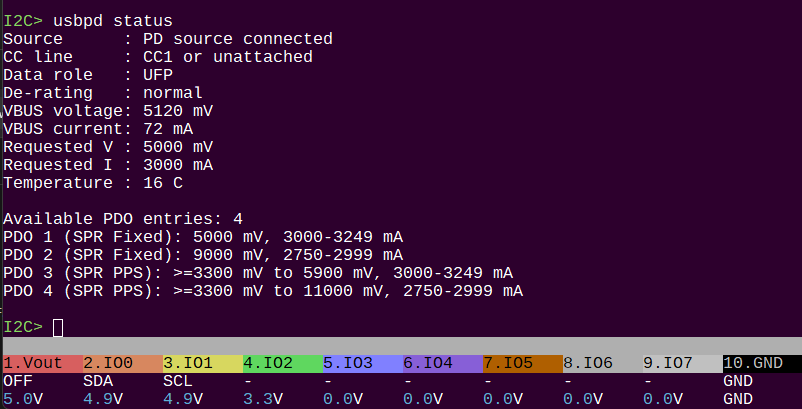Click the 3.3V reading under IO2
Viewport: 802px width, 409px height.
[x=263, y=398]
